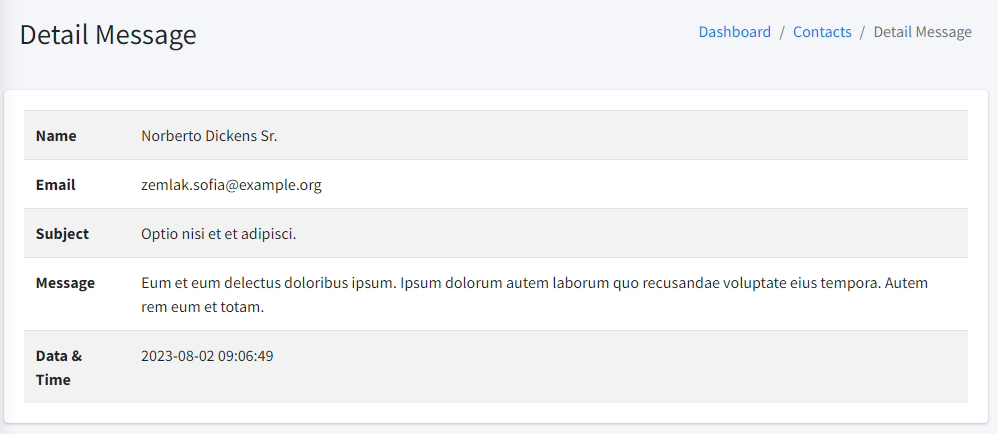Image resolution: width=998 pixels, height=434 pixels.
Task: Click the subject text Optio nisi et et adipisci
Action: point(219,234)
